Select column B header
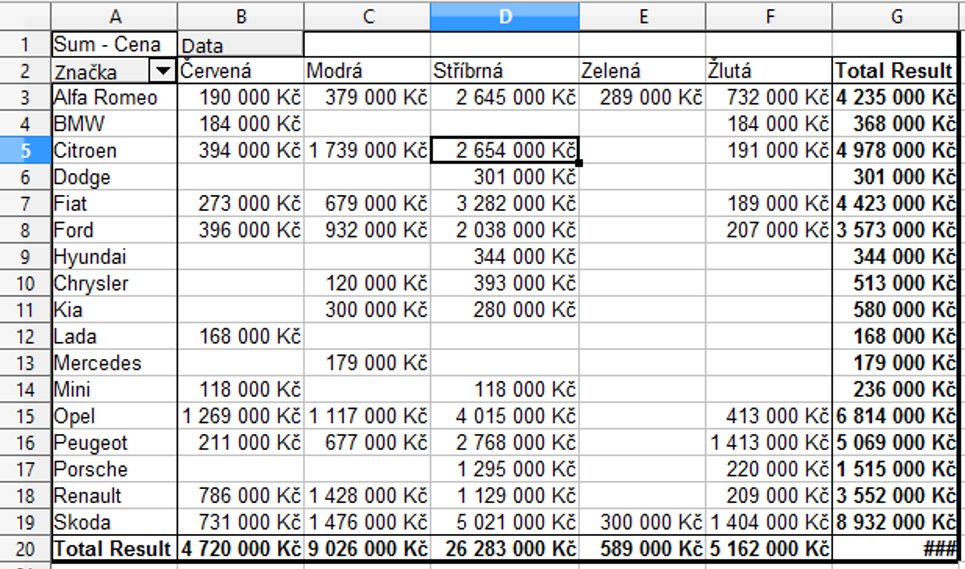This screenshot has height=569, width=965. (241, 17)
